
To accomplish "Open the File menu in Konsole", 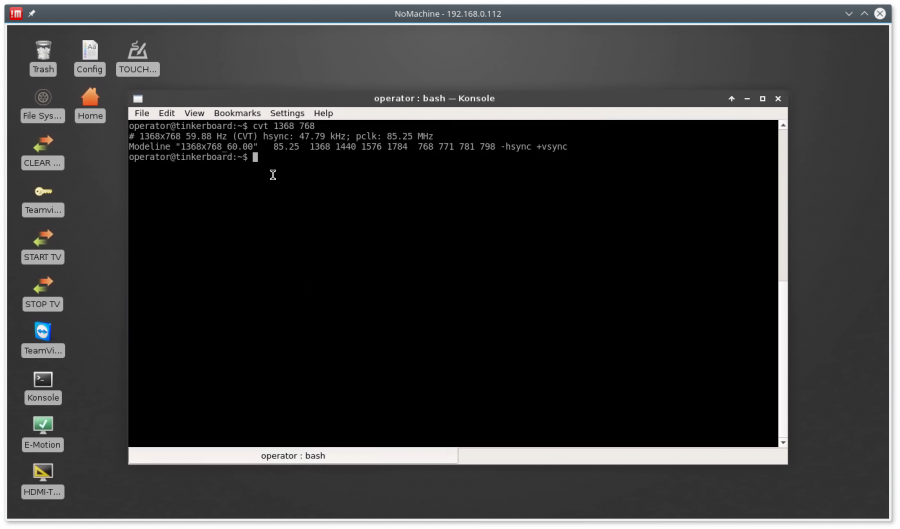I will 142,114.
